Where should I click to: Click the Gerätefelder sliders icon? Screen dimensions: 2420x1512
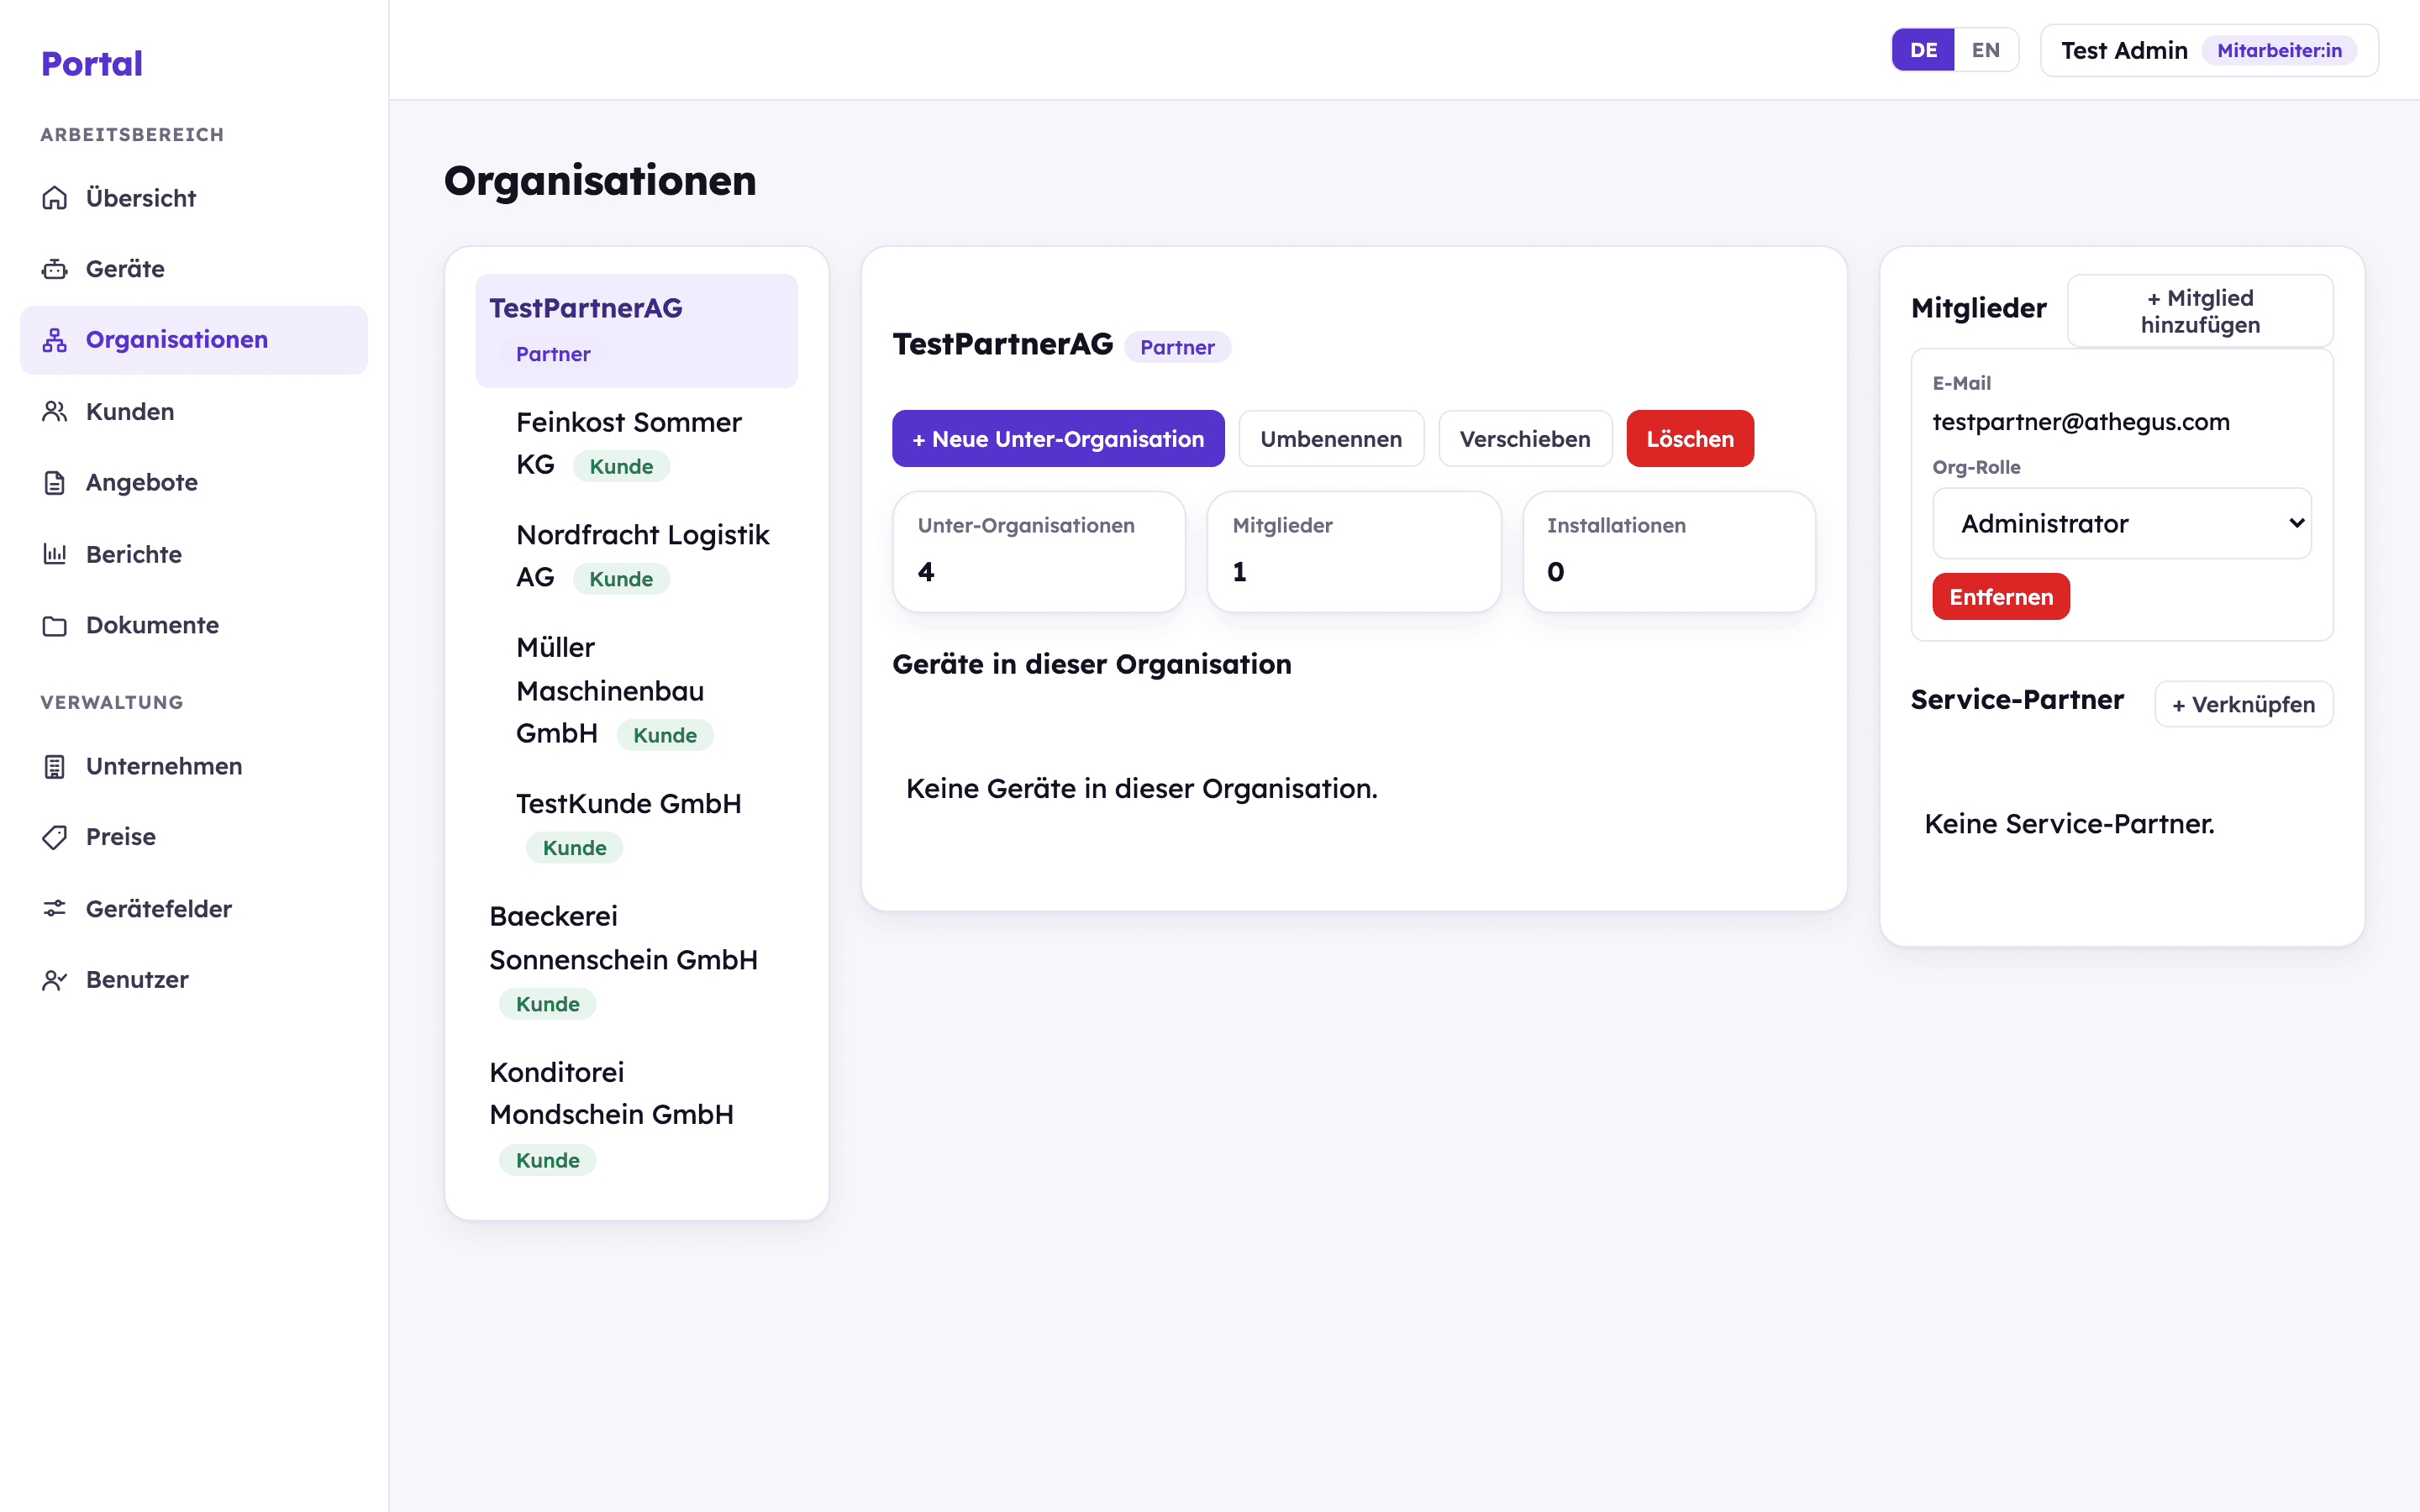click(x=55, y=908)
